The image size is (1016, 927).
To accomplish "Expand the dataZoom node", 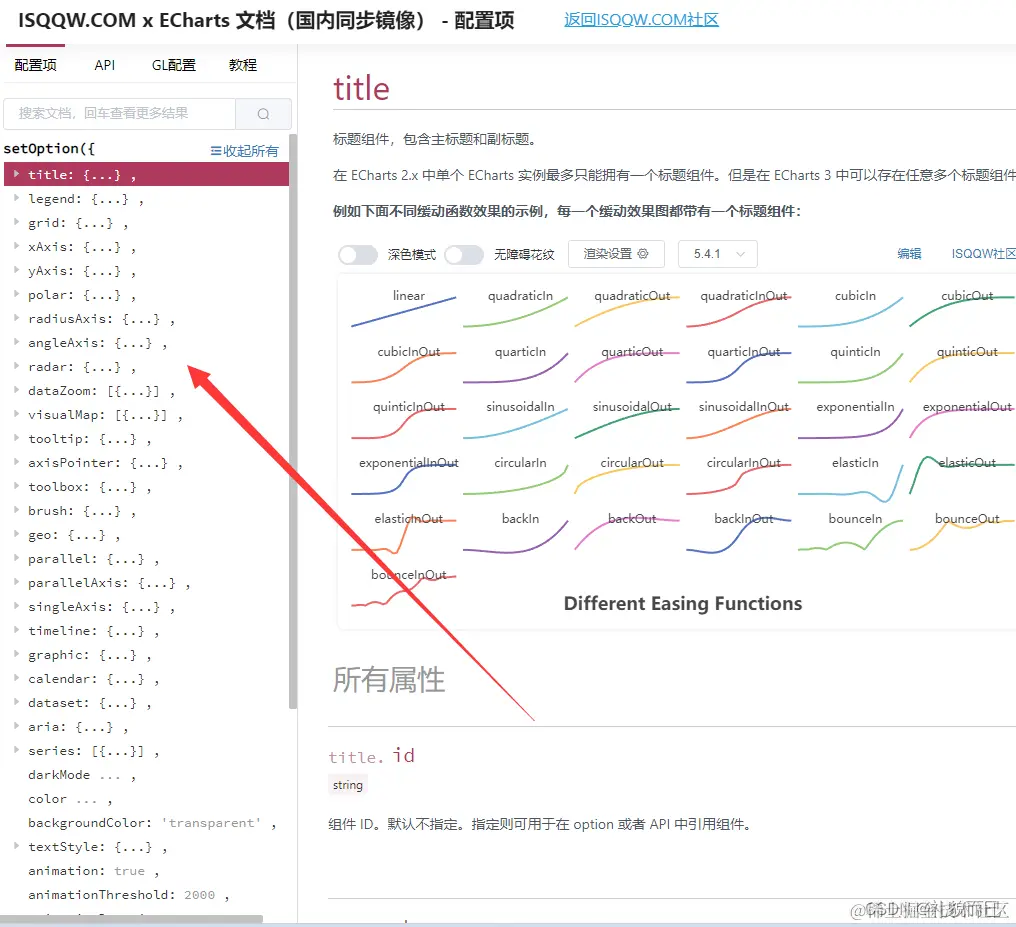I will pyautogui.click(x=18, y=390).
